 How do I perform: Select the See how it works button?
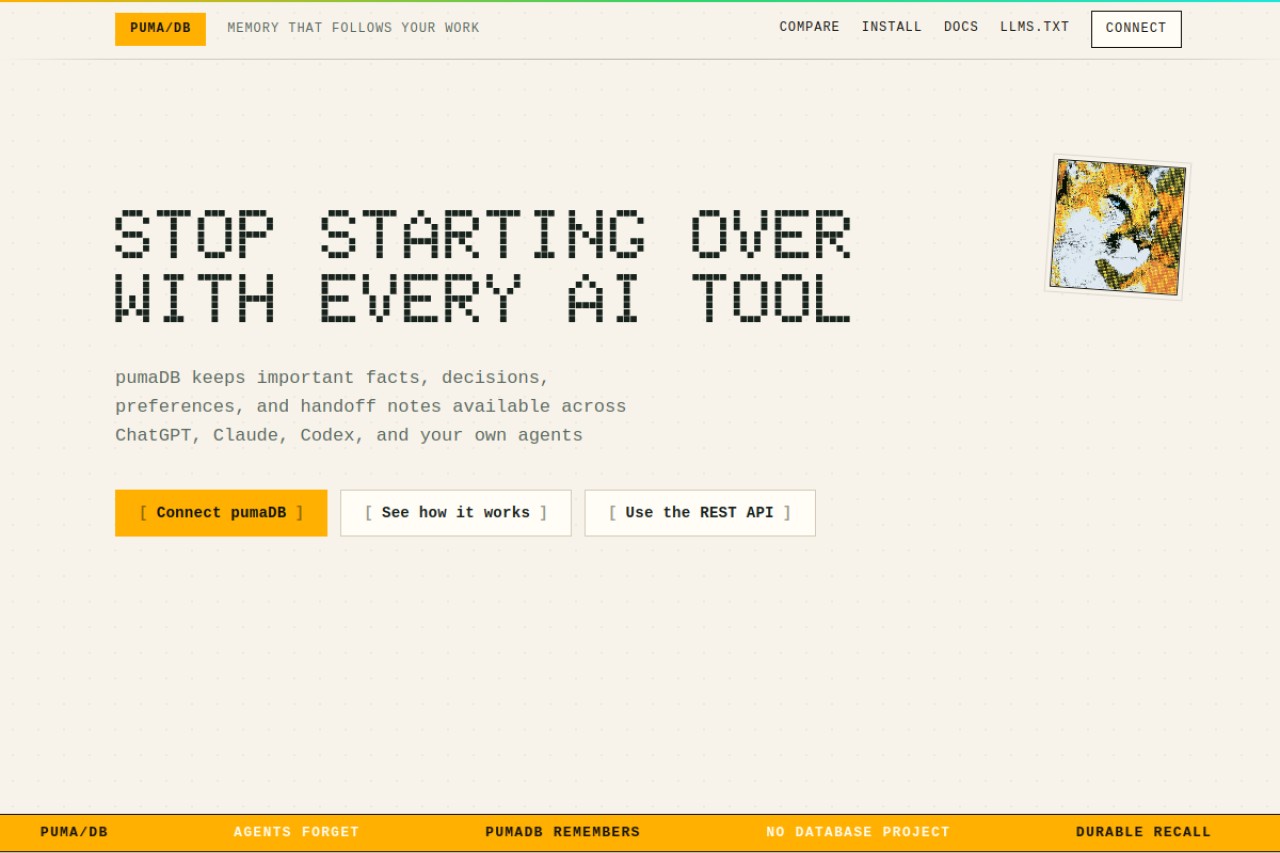[x=456, y=513]
